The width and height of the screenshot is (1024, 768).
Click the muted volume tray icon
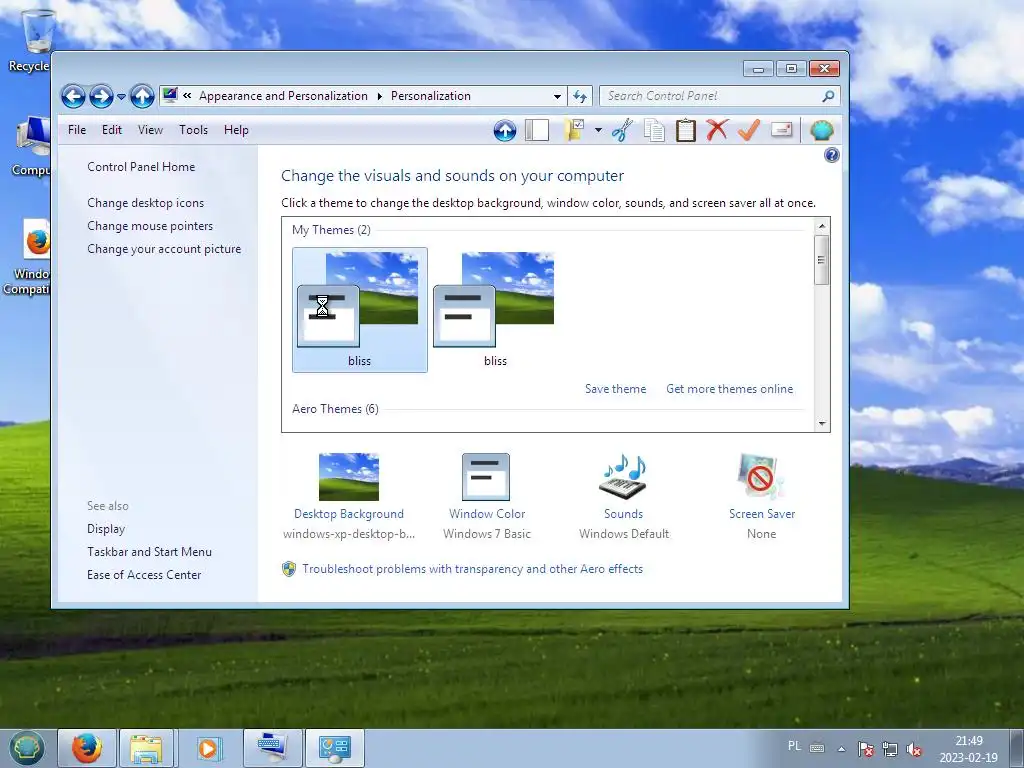pos(914,749)
